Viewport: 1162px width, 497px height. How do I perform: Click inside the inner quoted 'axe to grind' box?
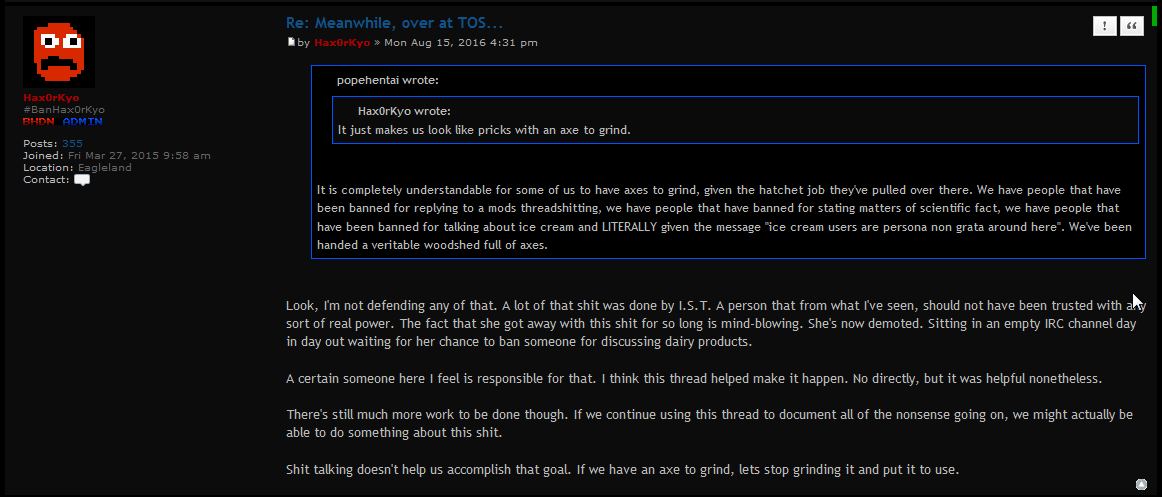coord(735,120)
